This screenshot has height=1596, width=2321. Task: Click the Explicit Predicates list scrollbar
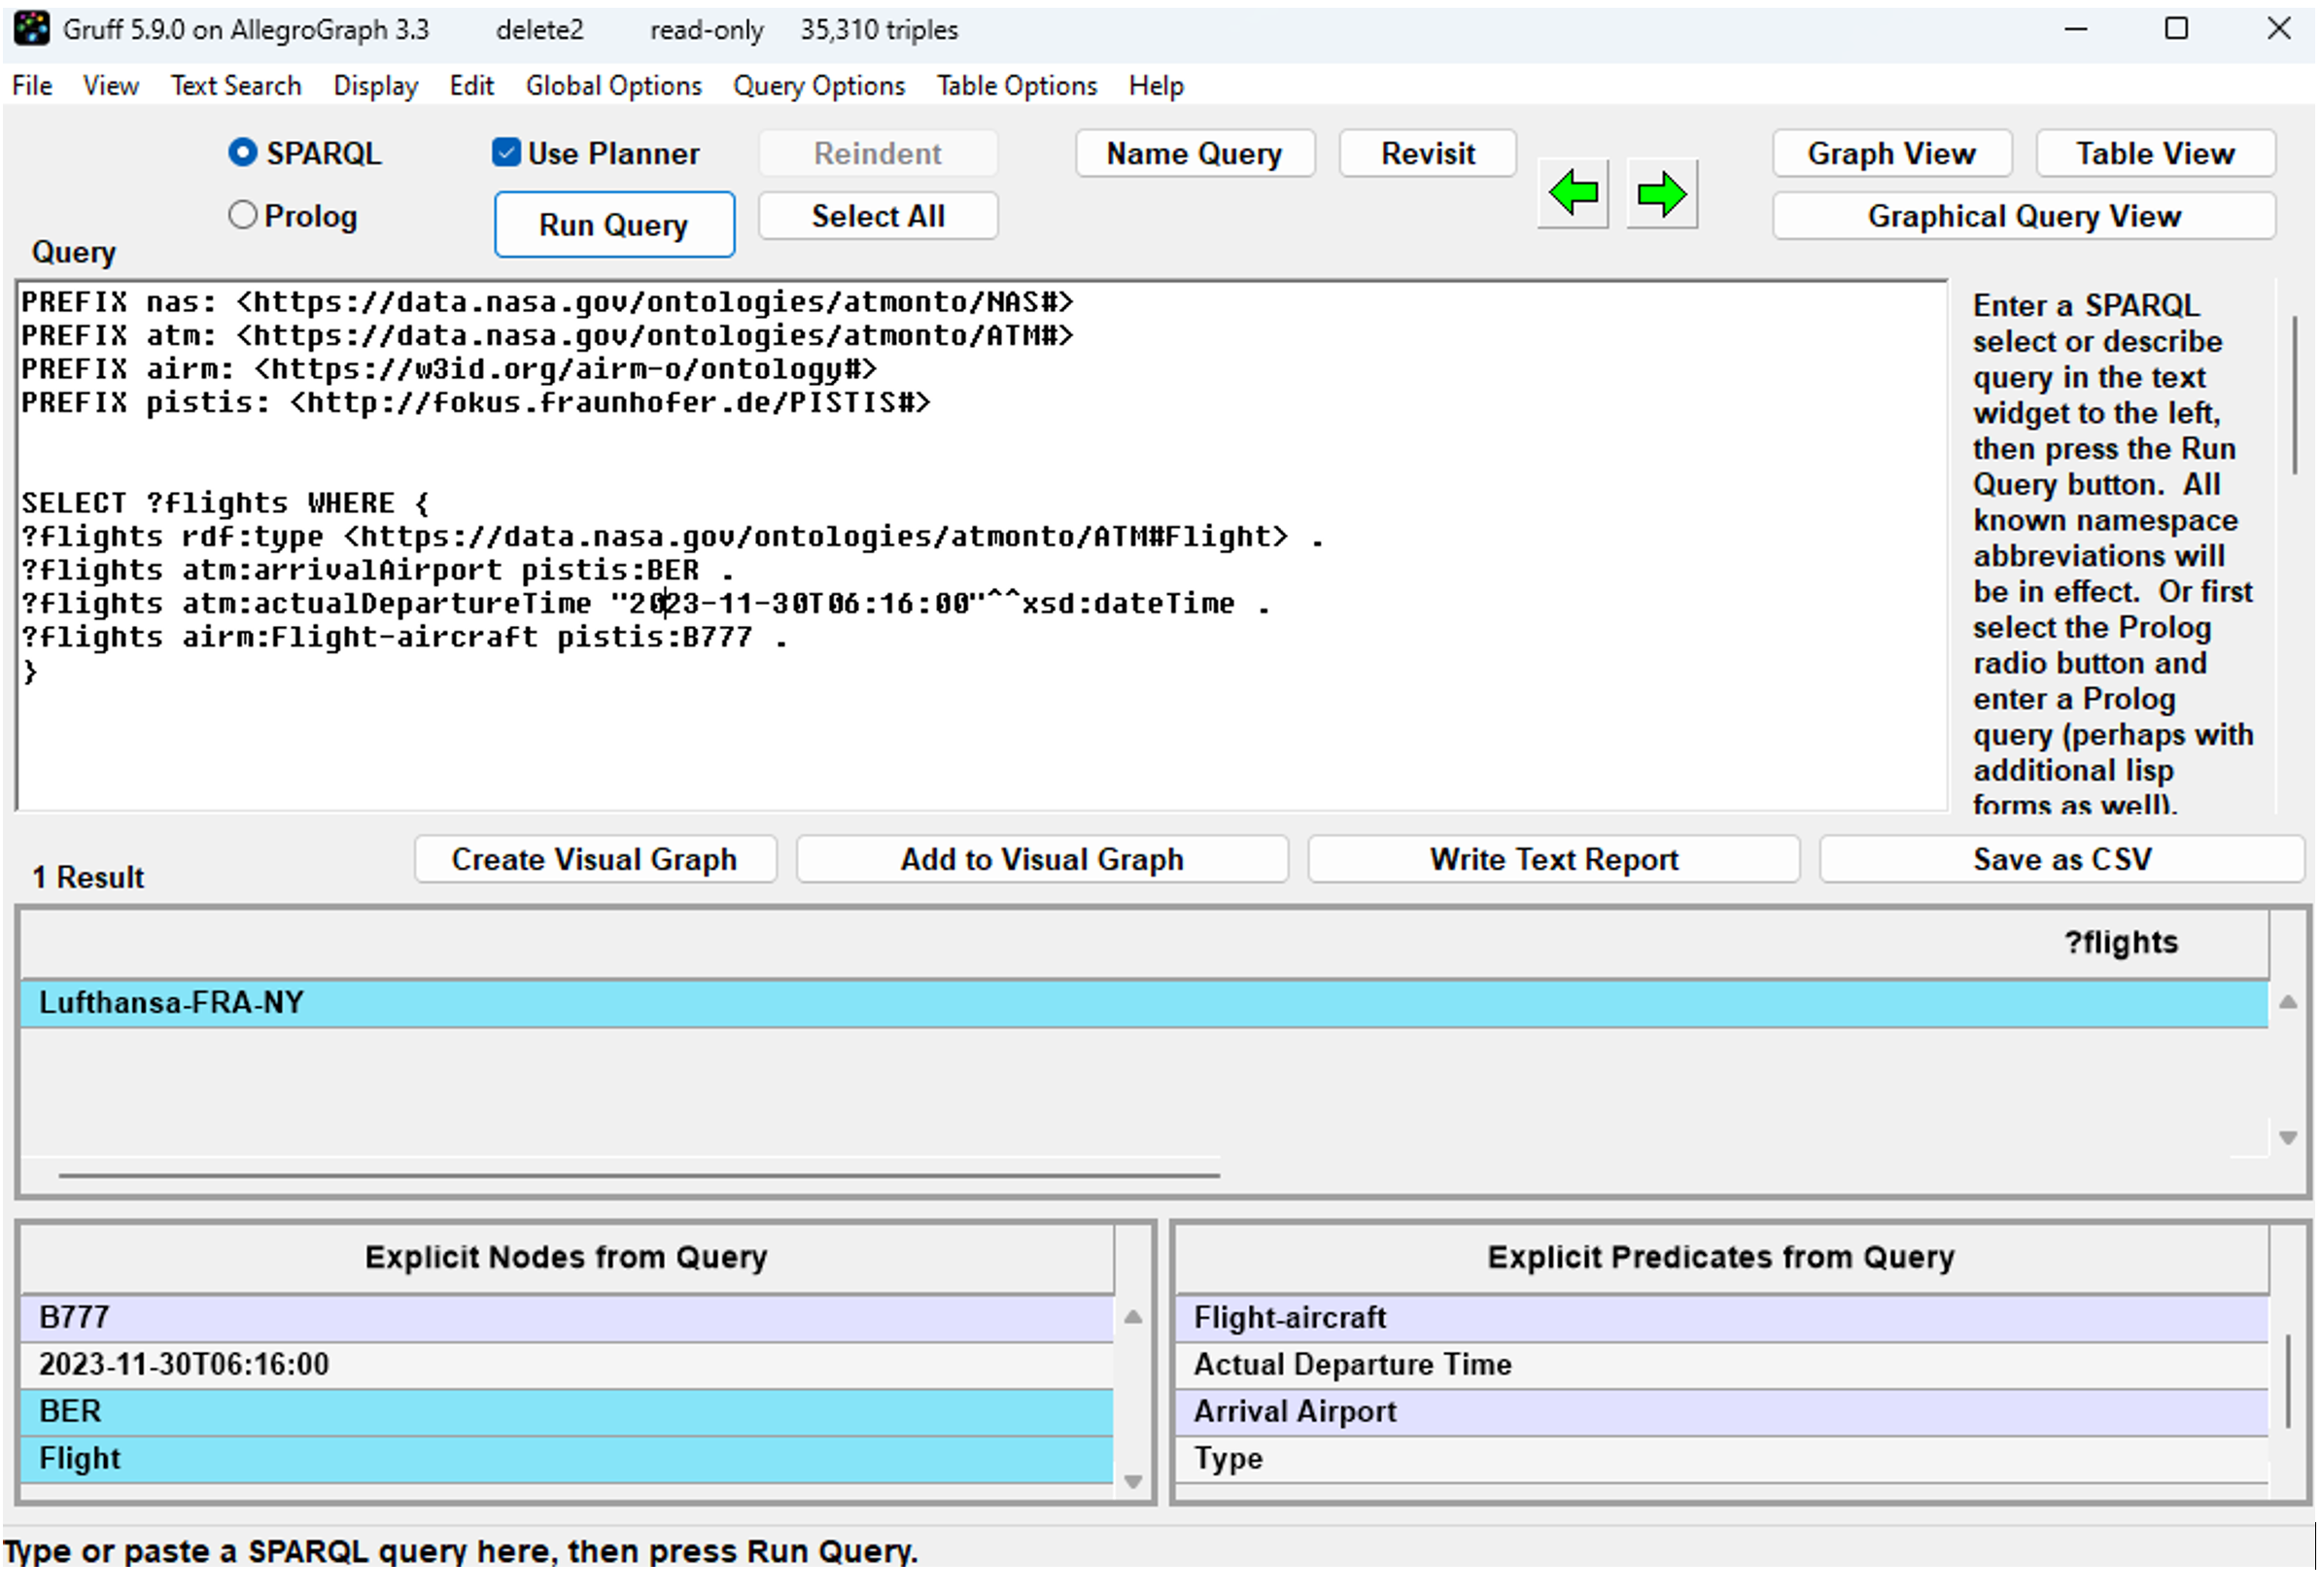(x=2286, y=1381)
